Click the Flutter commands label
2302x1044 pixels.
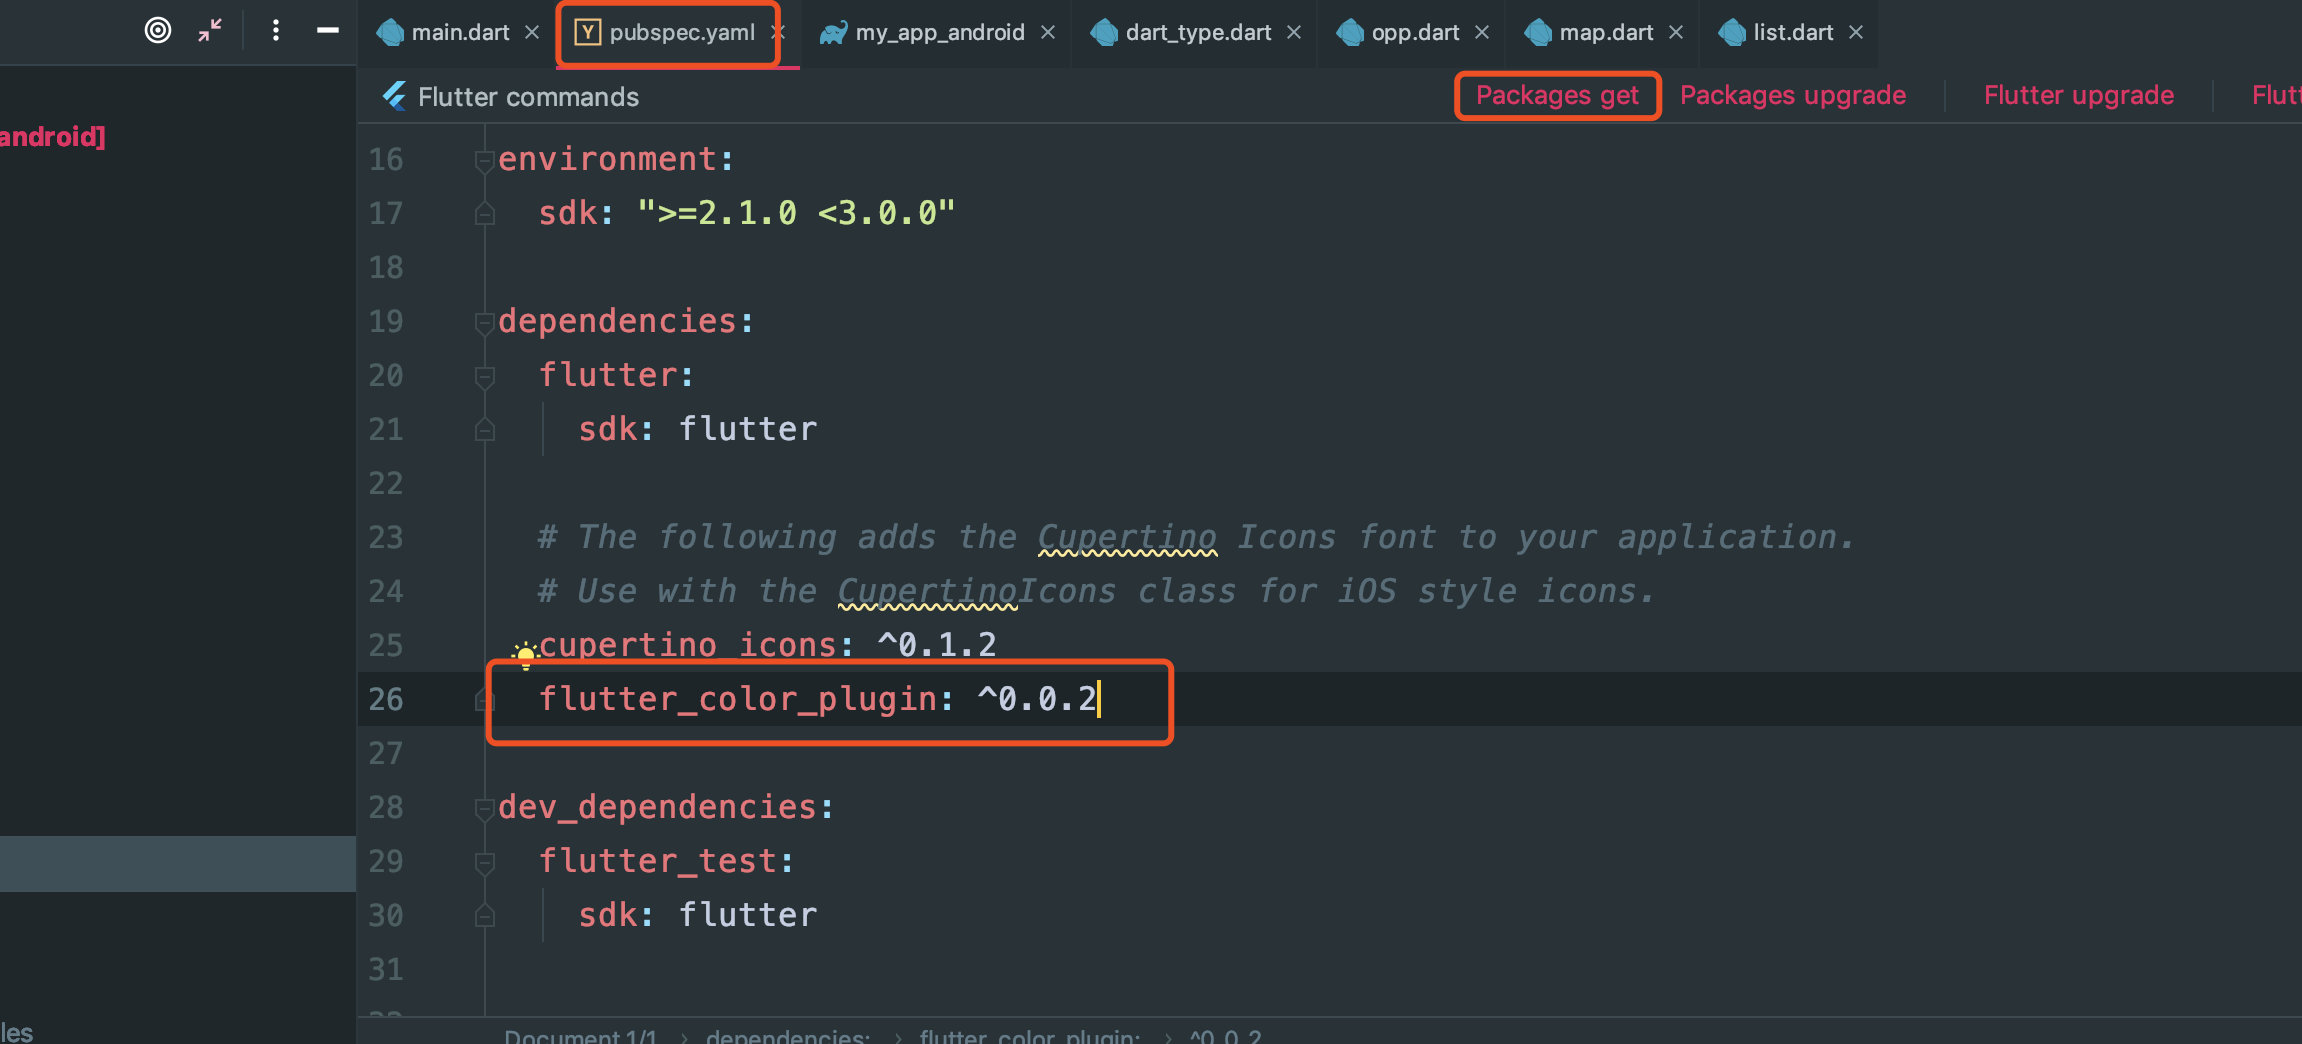[528, 97]
